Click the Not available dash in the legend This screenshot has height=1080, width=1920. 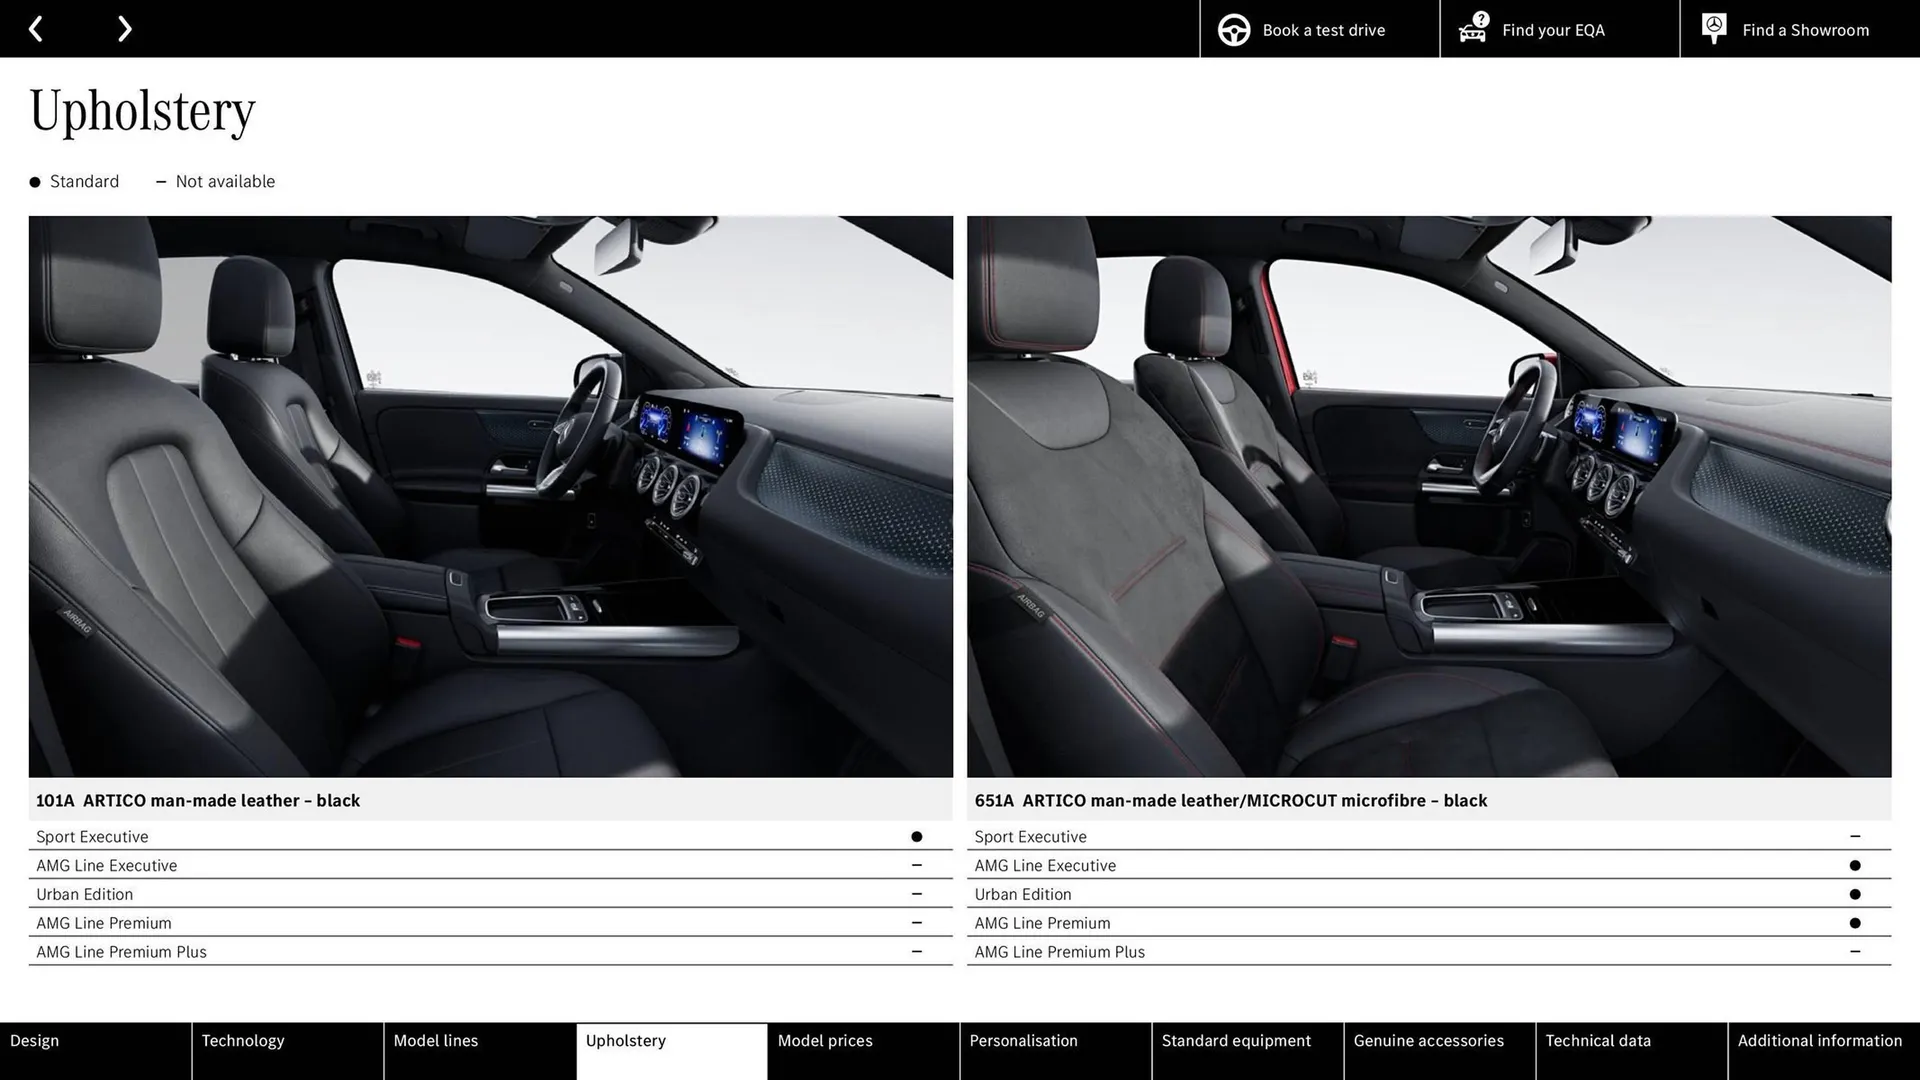coord(161,181)
